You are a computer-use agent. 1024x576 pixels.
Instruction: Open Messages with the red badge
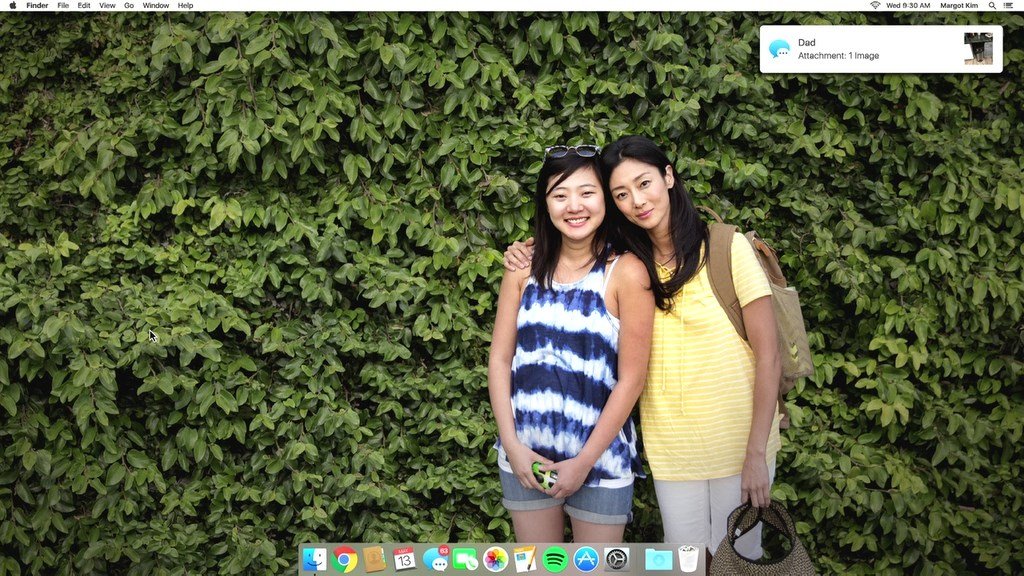(435, 559)
